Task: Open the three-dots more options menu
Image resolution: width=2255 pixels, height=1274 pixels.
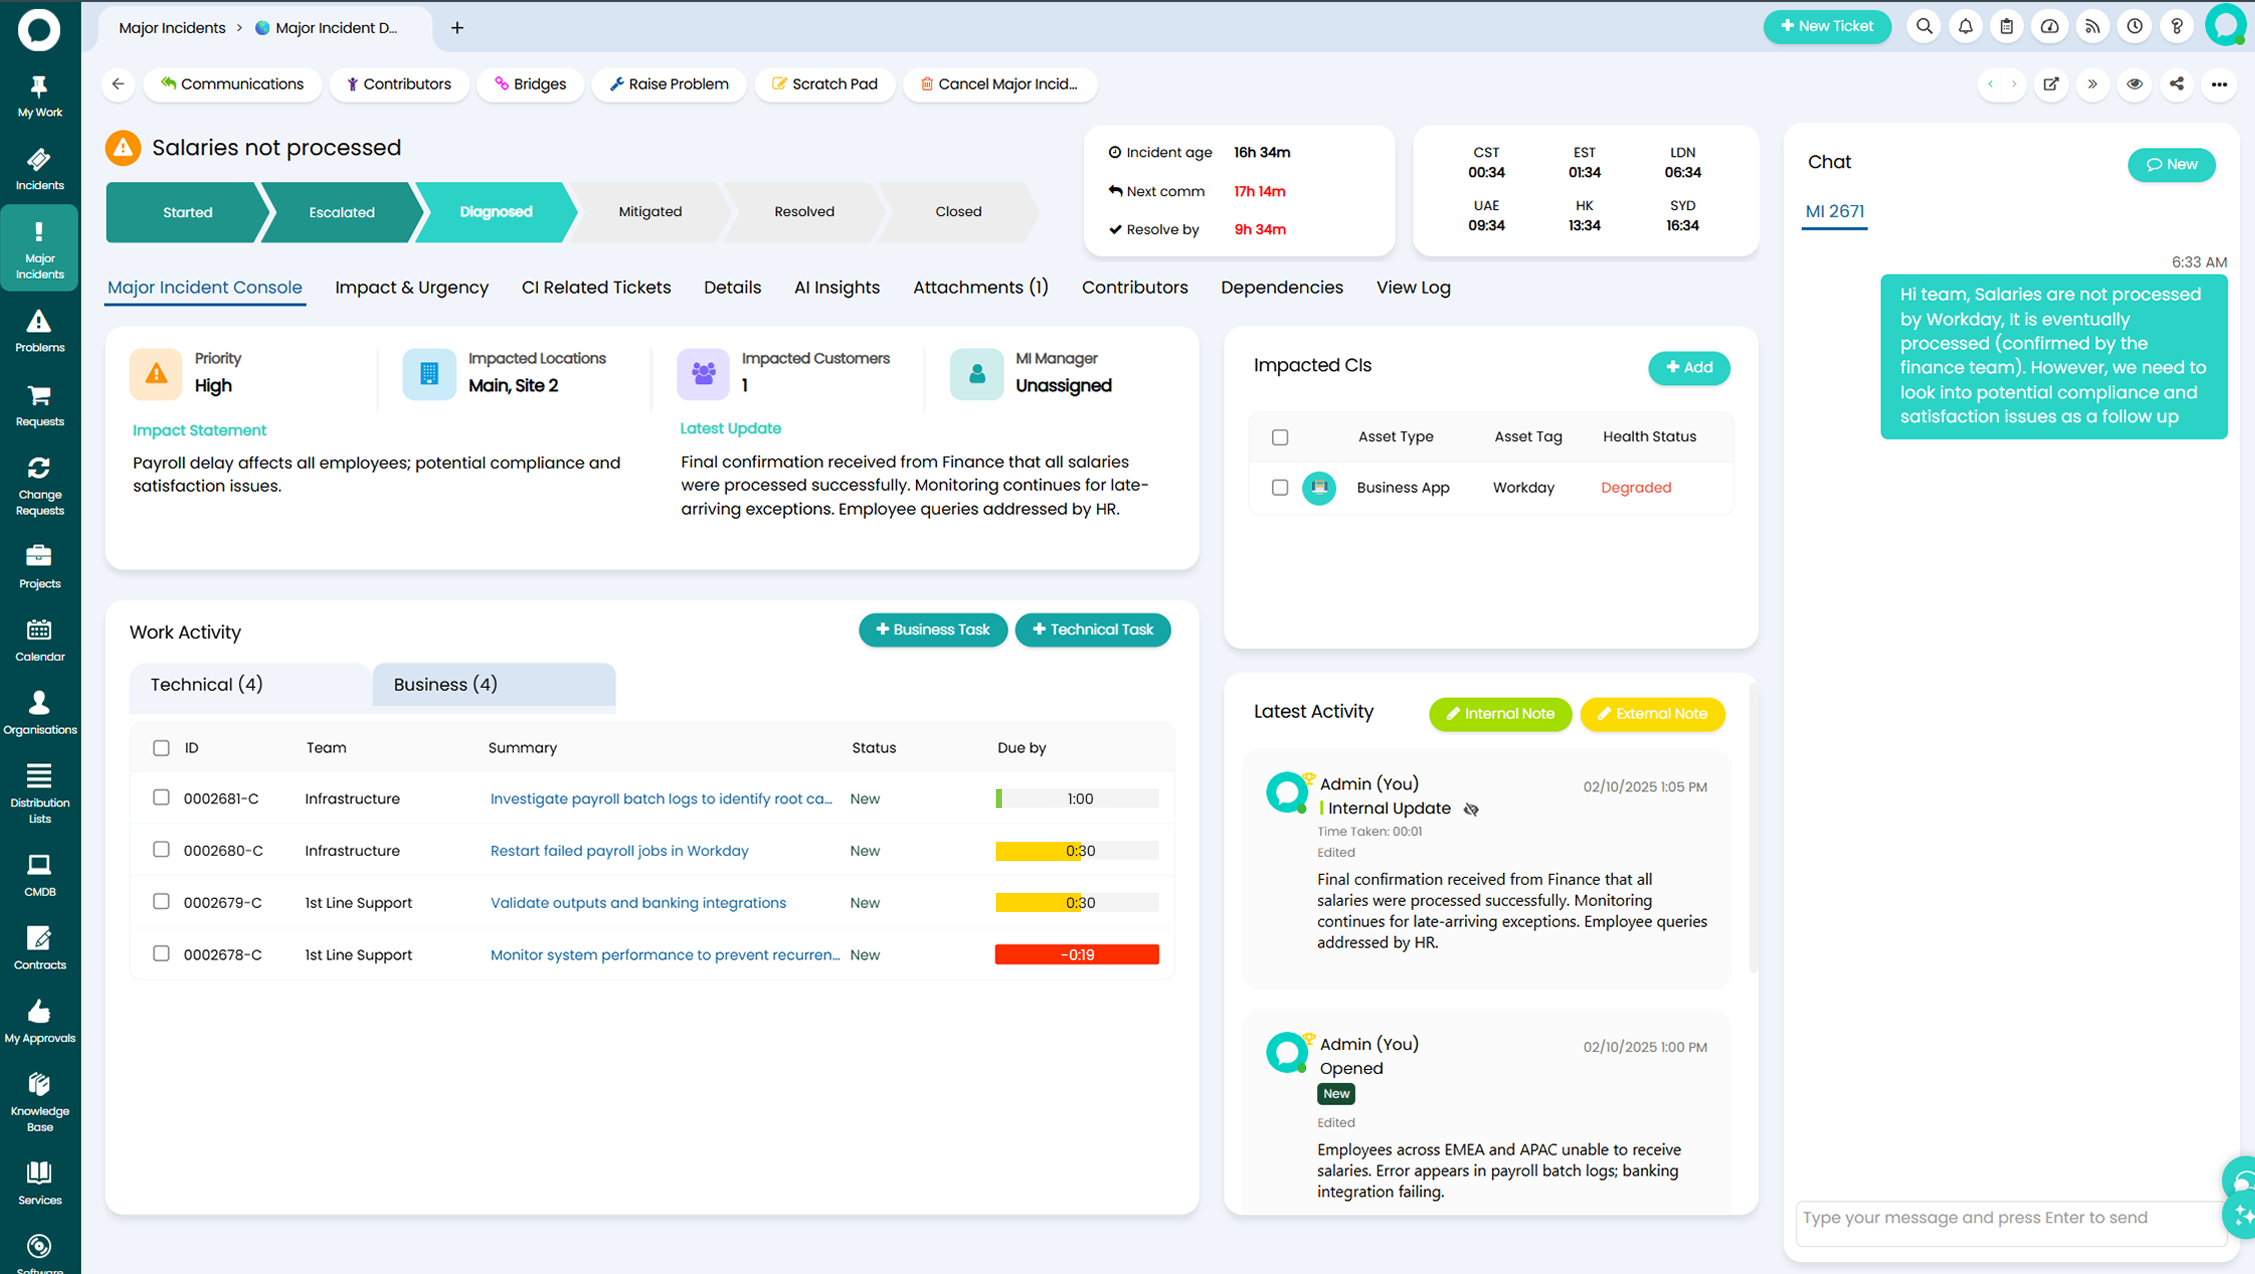Action: 2219,84
